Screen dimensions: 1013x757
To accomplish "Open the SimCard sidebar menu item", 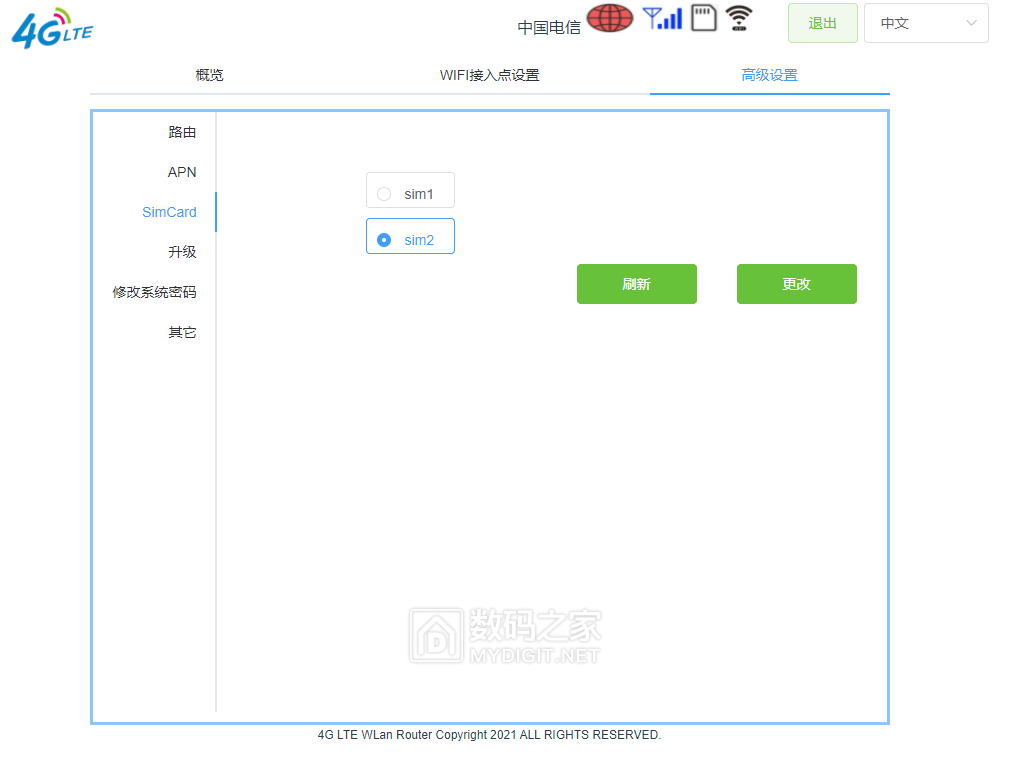I will [x=169, y=212].
